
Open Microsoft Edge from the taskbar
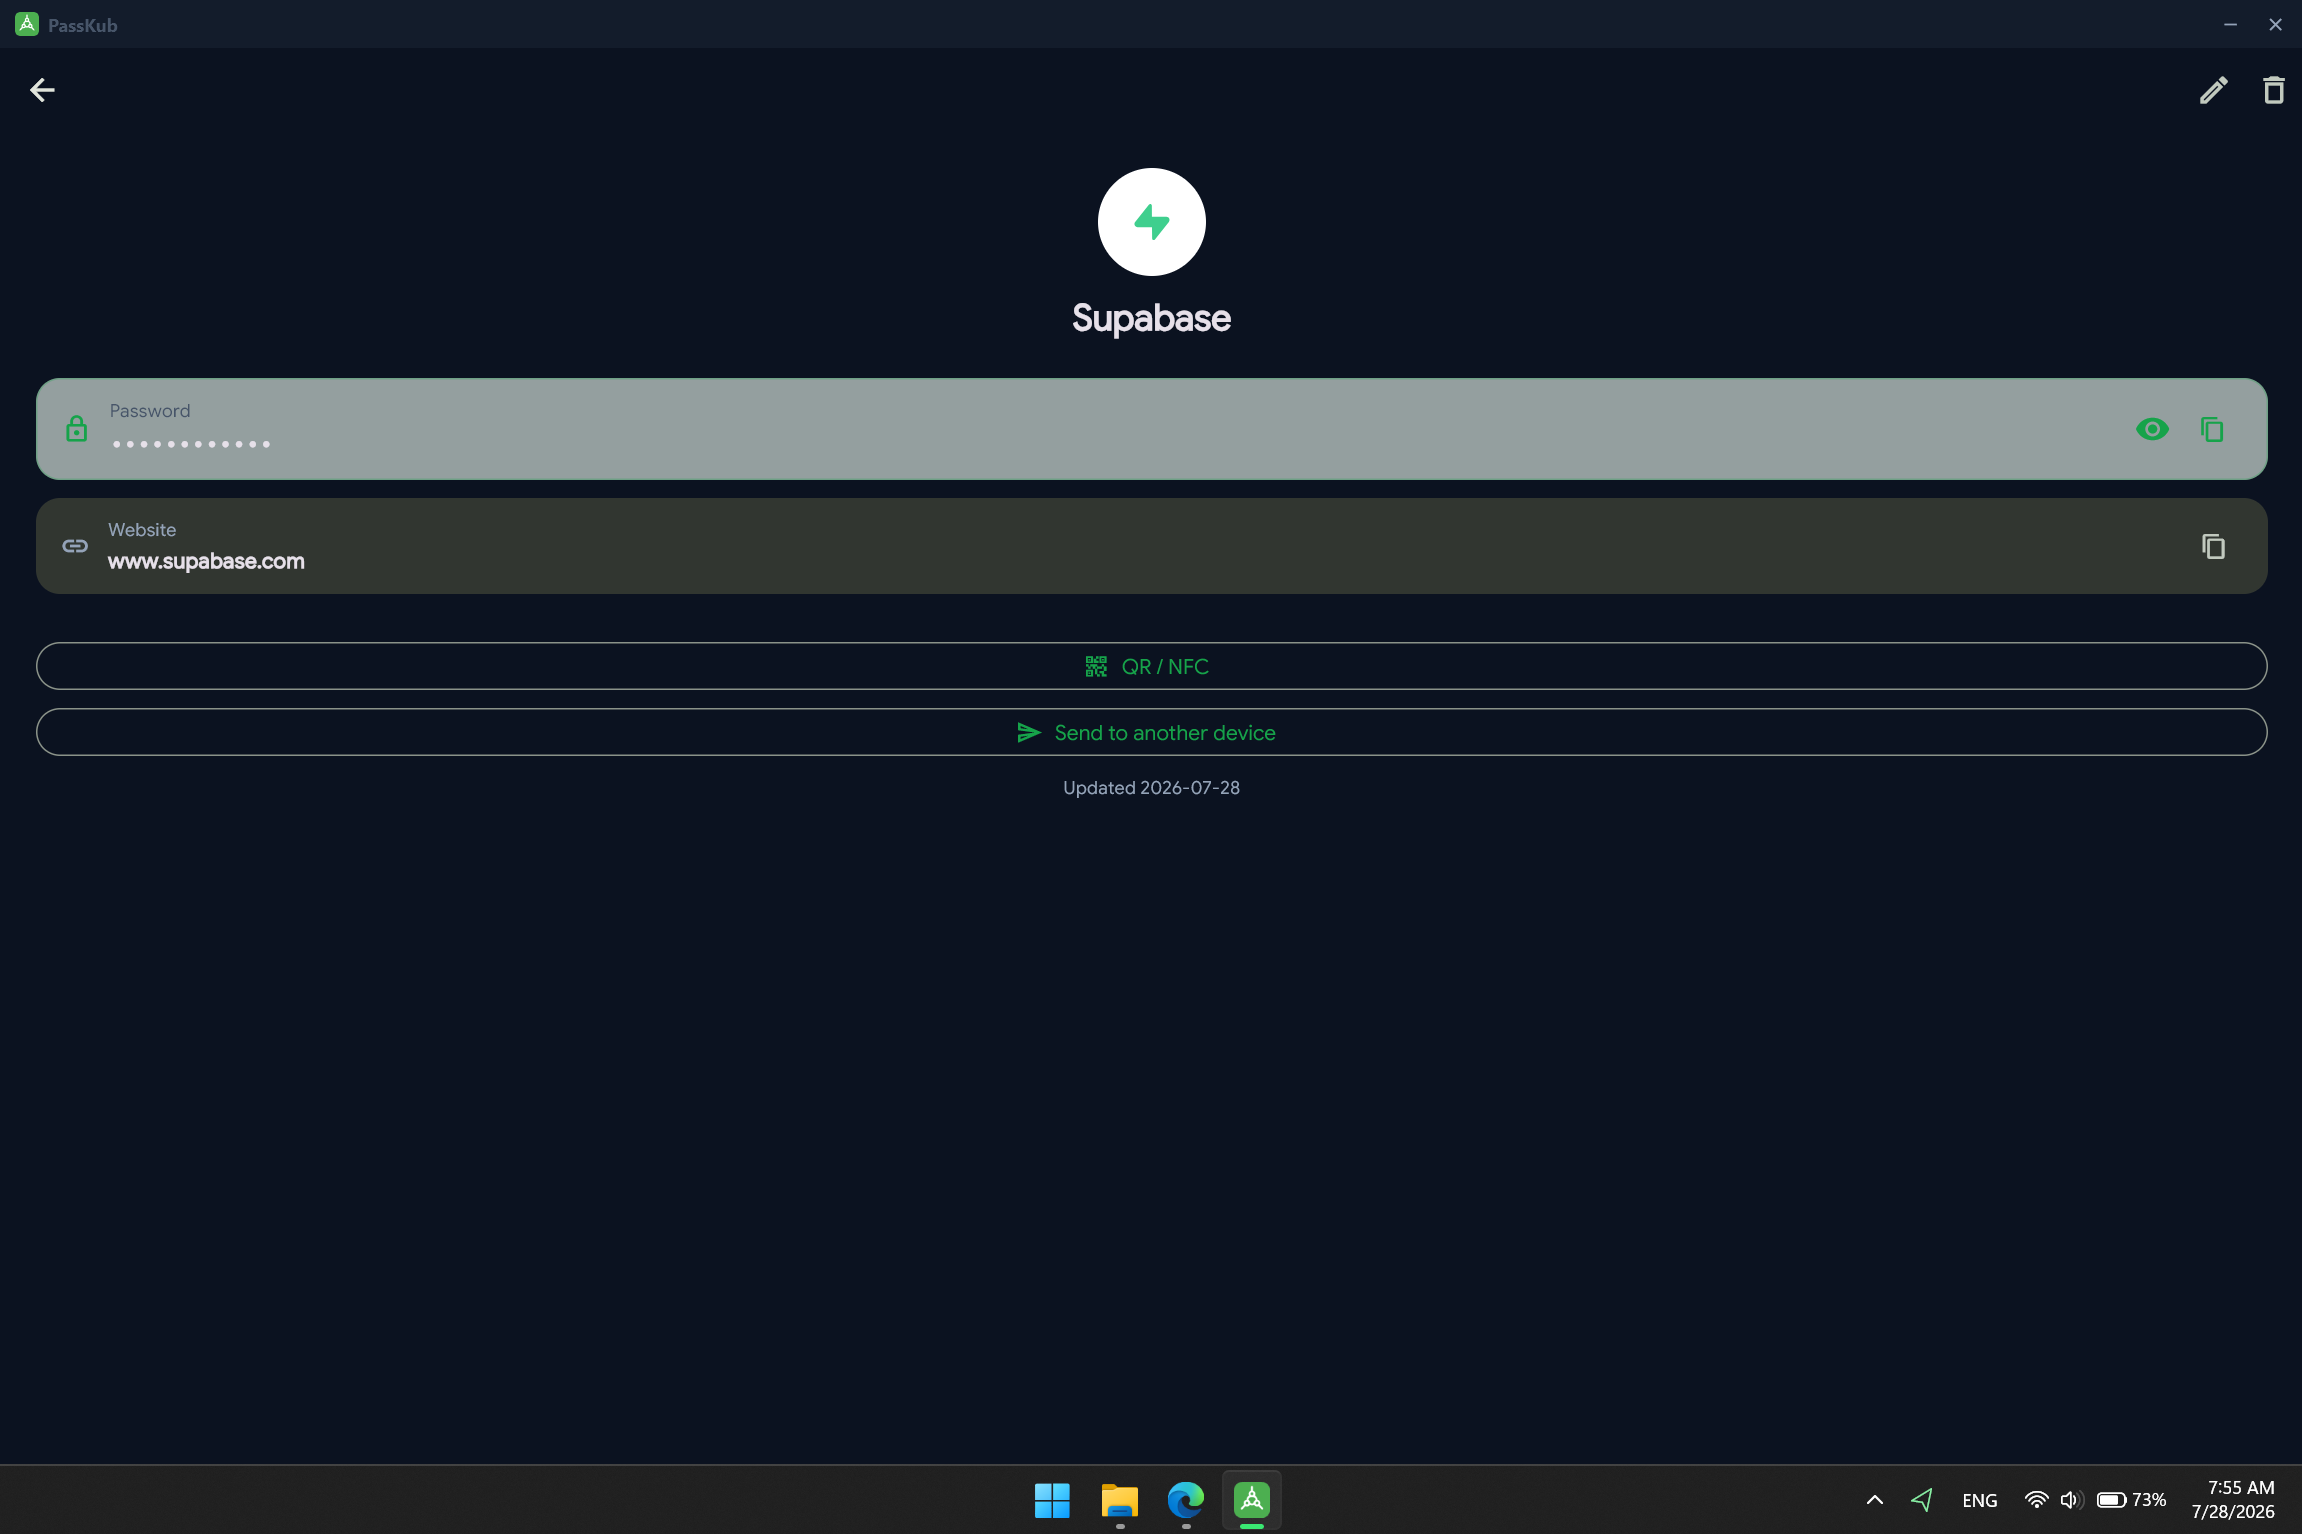tap(1185, 1500)
